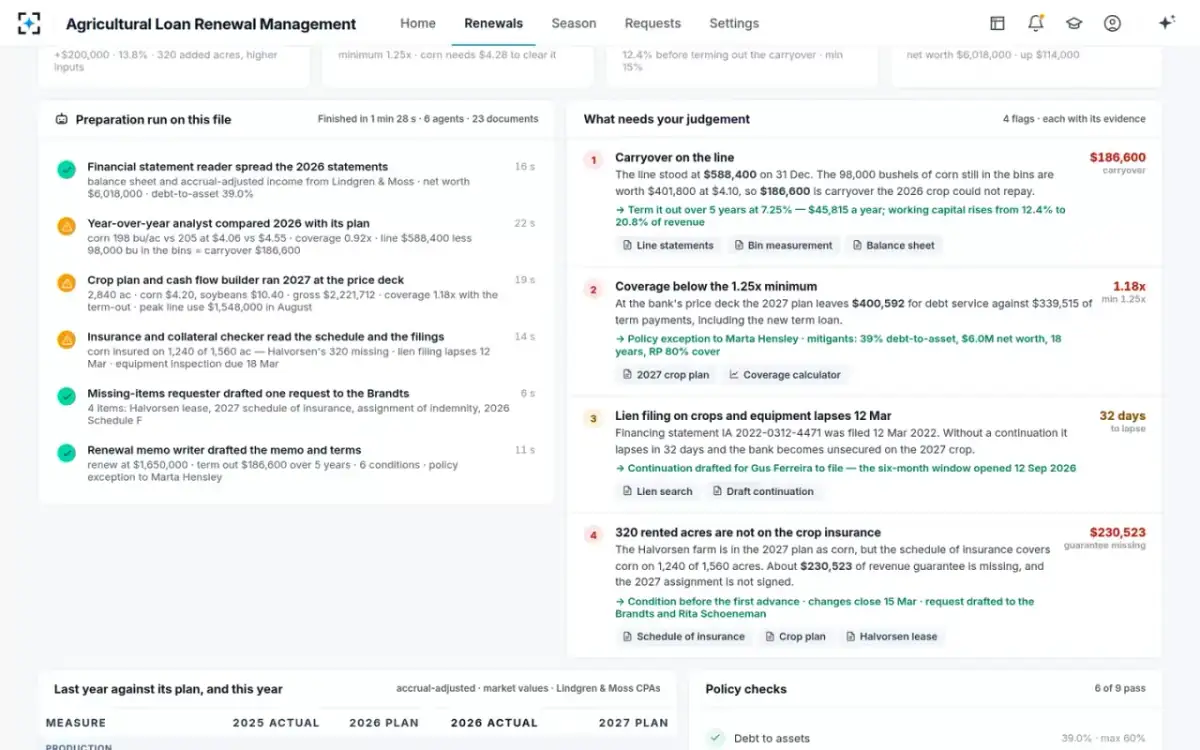Open the Coverage calculator chip
This screenshot has width=1200, height=750.
(785, 375)
